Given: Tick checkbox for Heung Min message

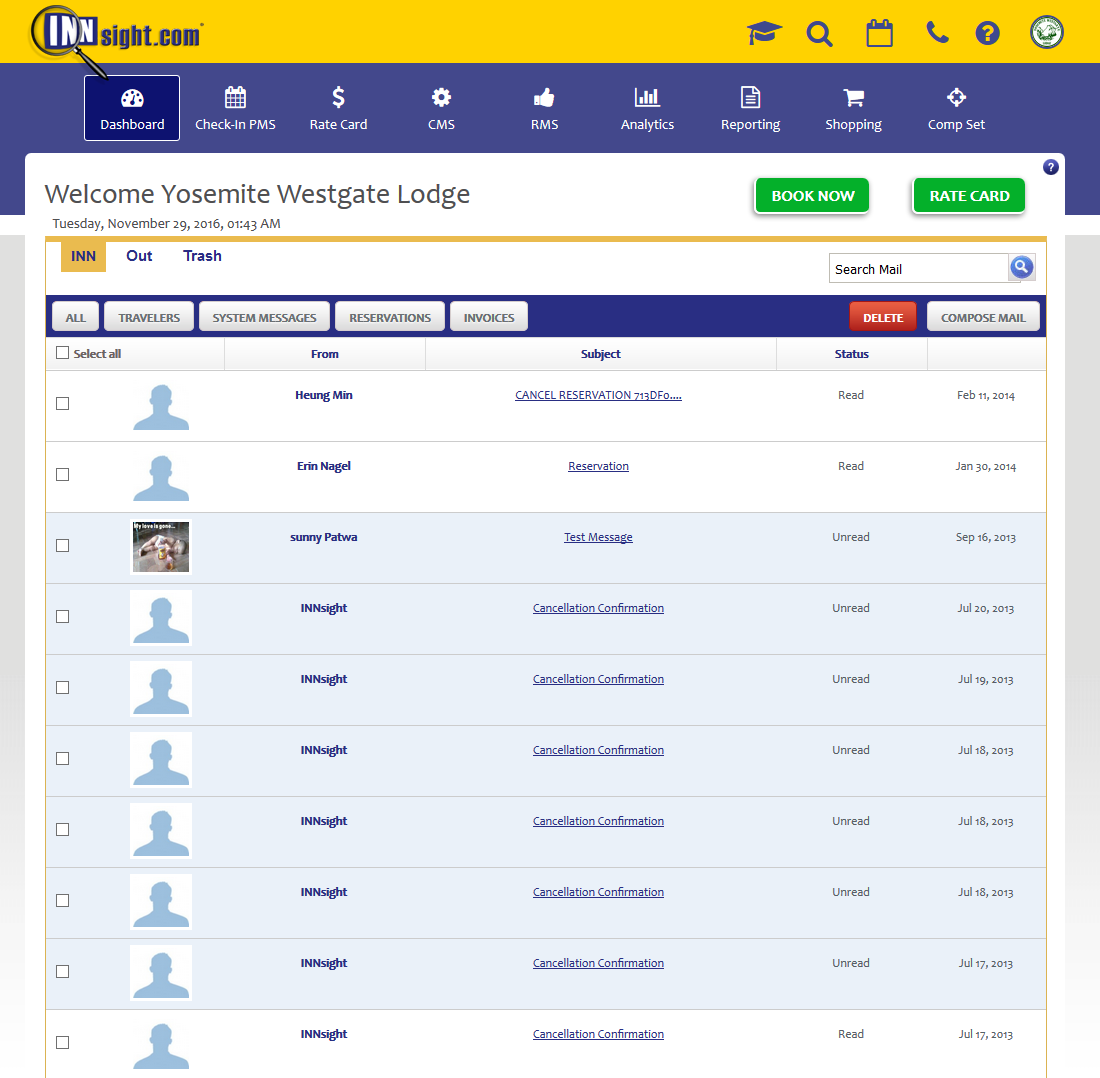Looking at the screenshot, I should [x=62, y=403].
